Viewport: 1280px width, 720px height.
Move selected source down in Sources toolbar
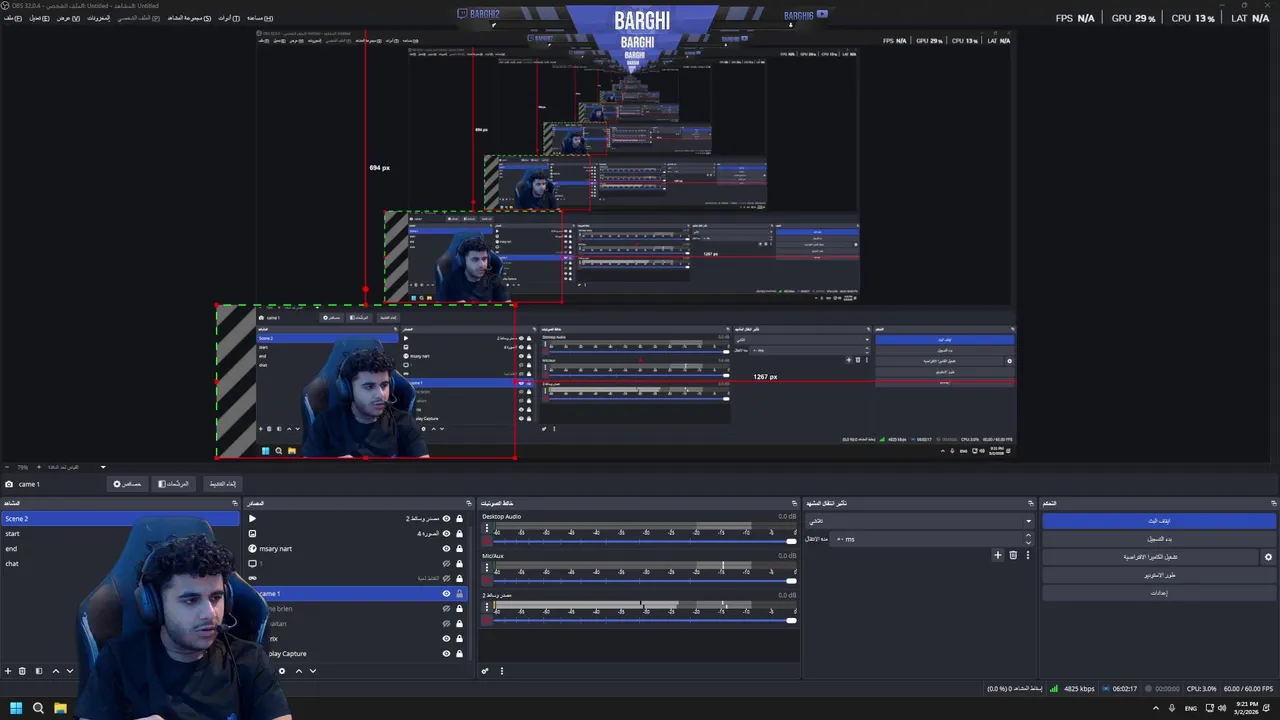pyautogui.click(x=313, y=671)
